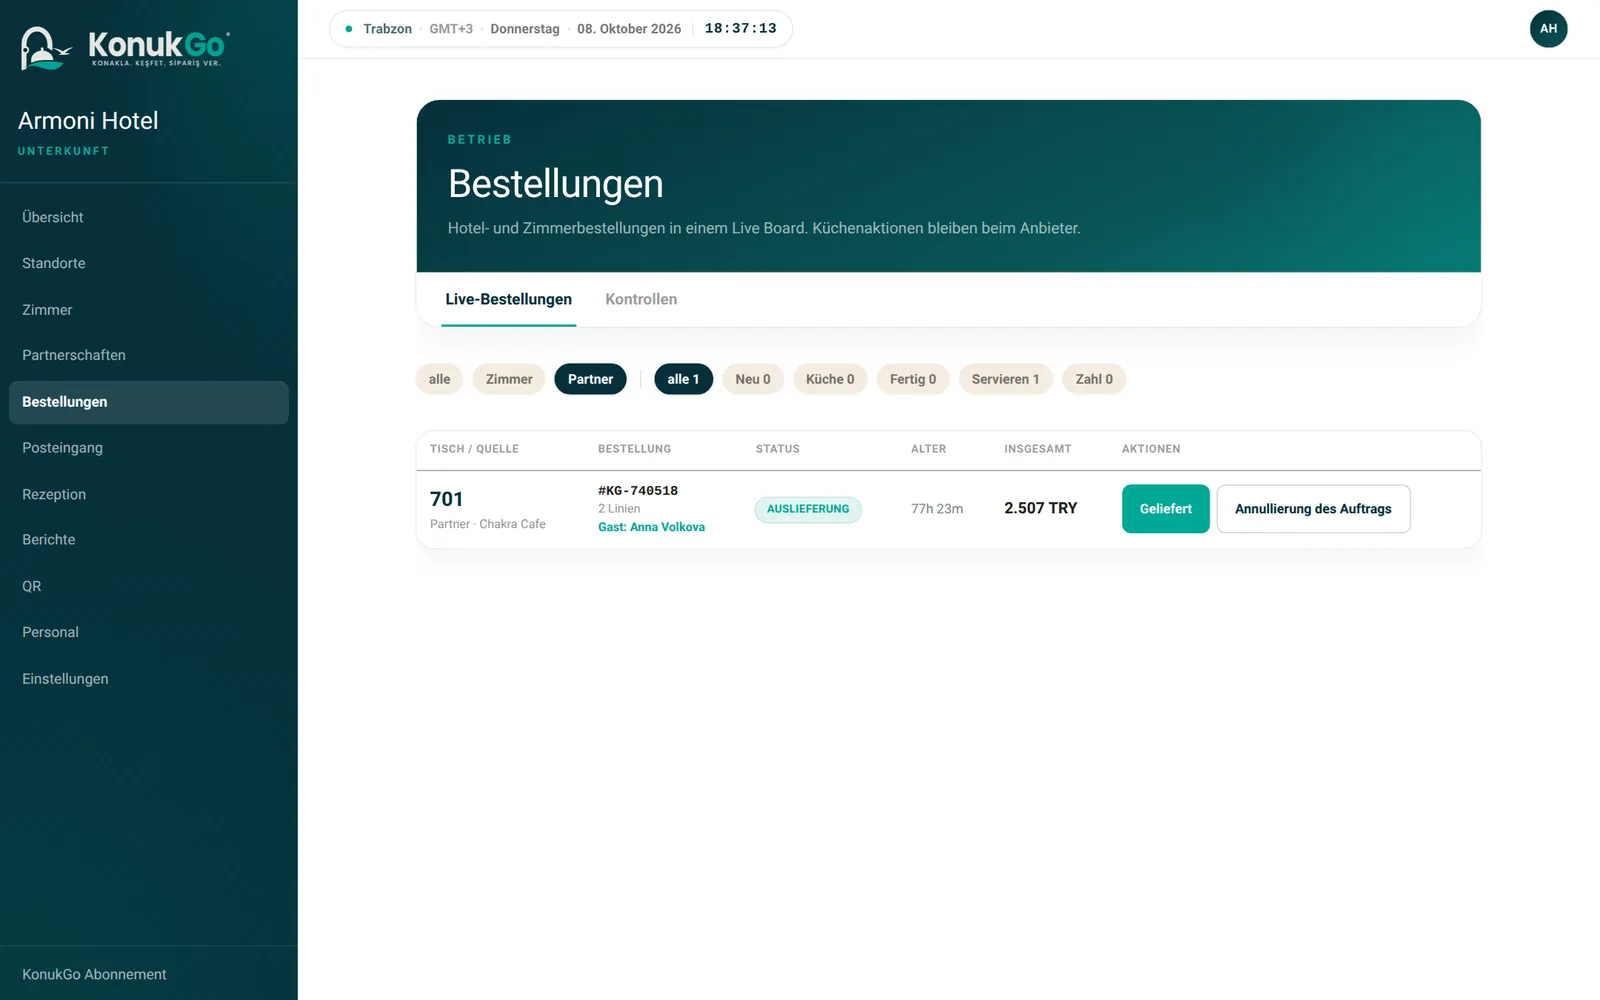
Task: Open Posteingang in the sidebar
Action: 149,448
